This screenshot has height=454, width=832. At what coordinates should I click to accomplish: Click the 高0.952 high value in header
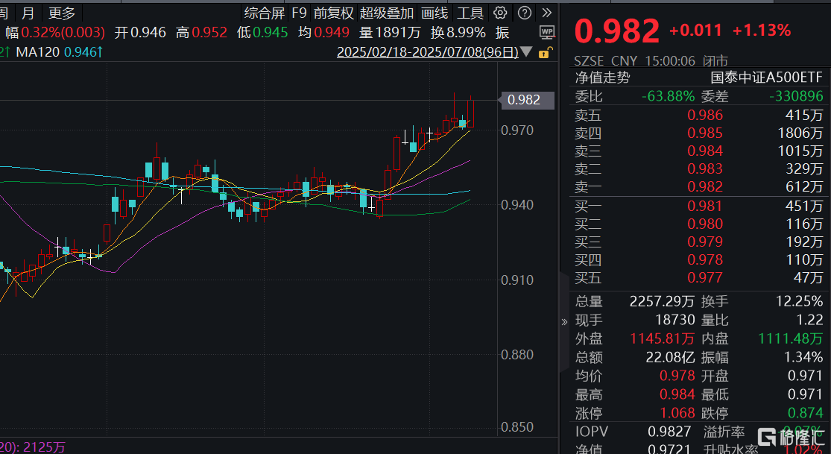click(202, 33)
